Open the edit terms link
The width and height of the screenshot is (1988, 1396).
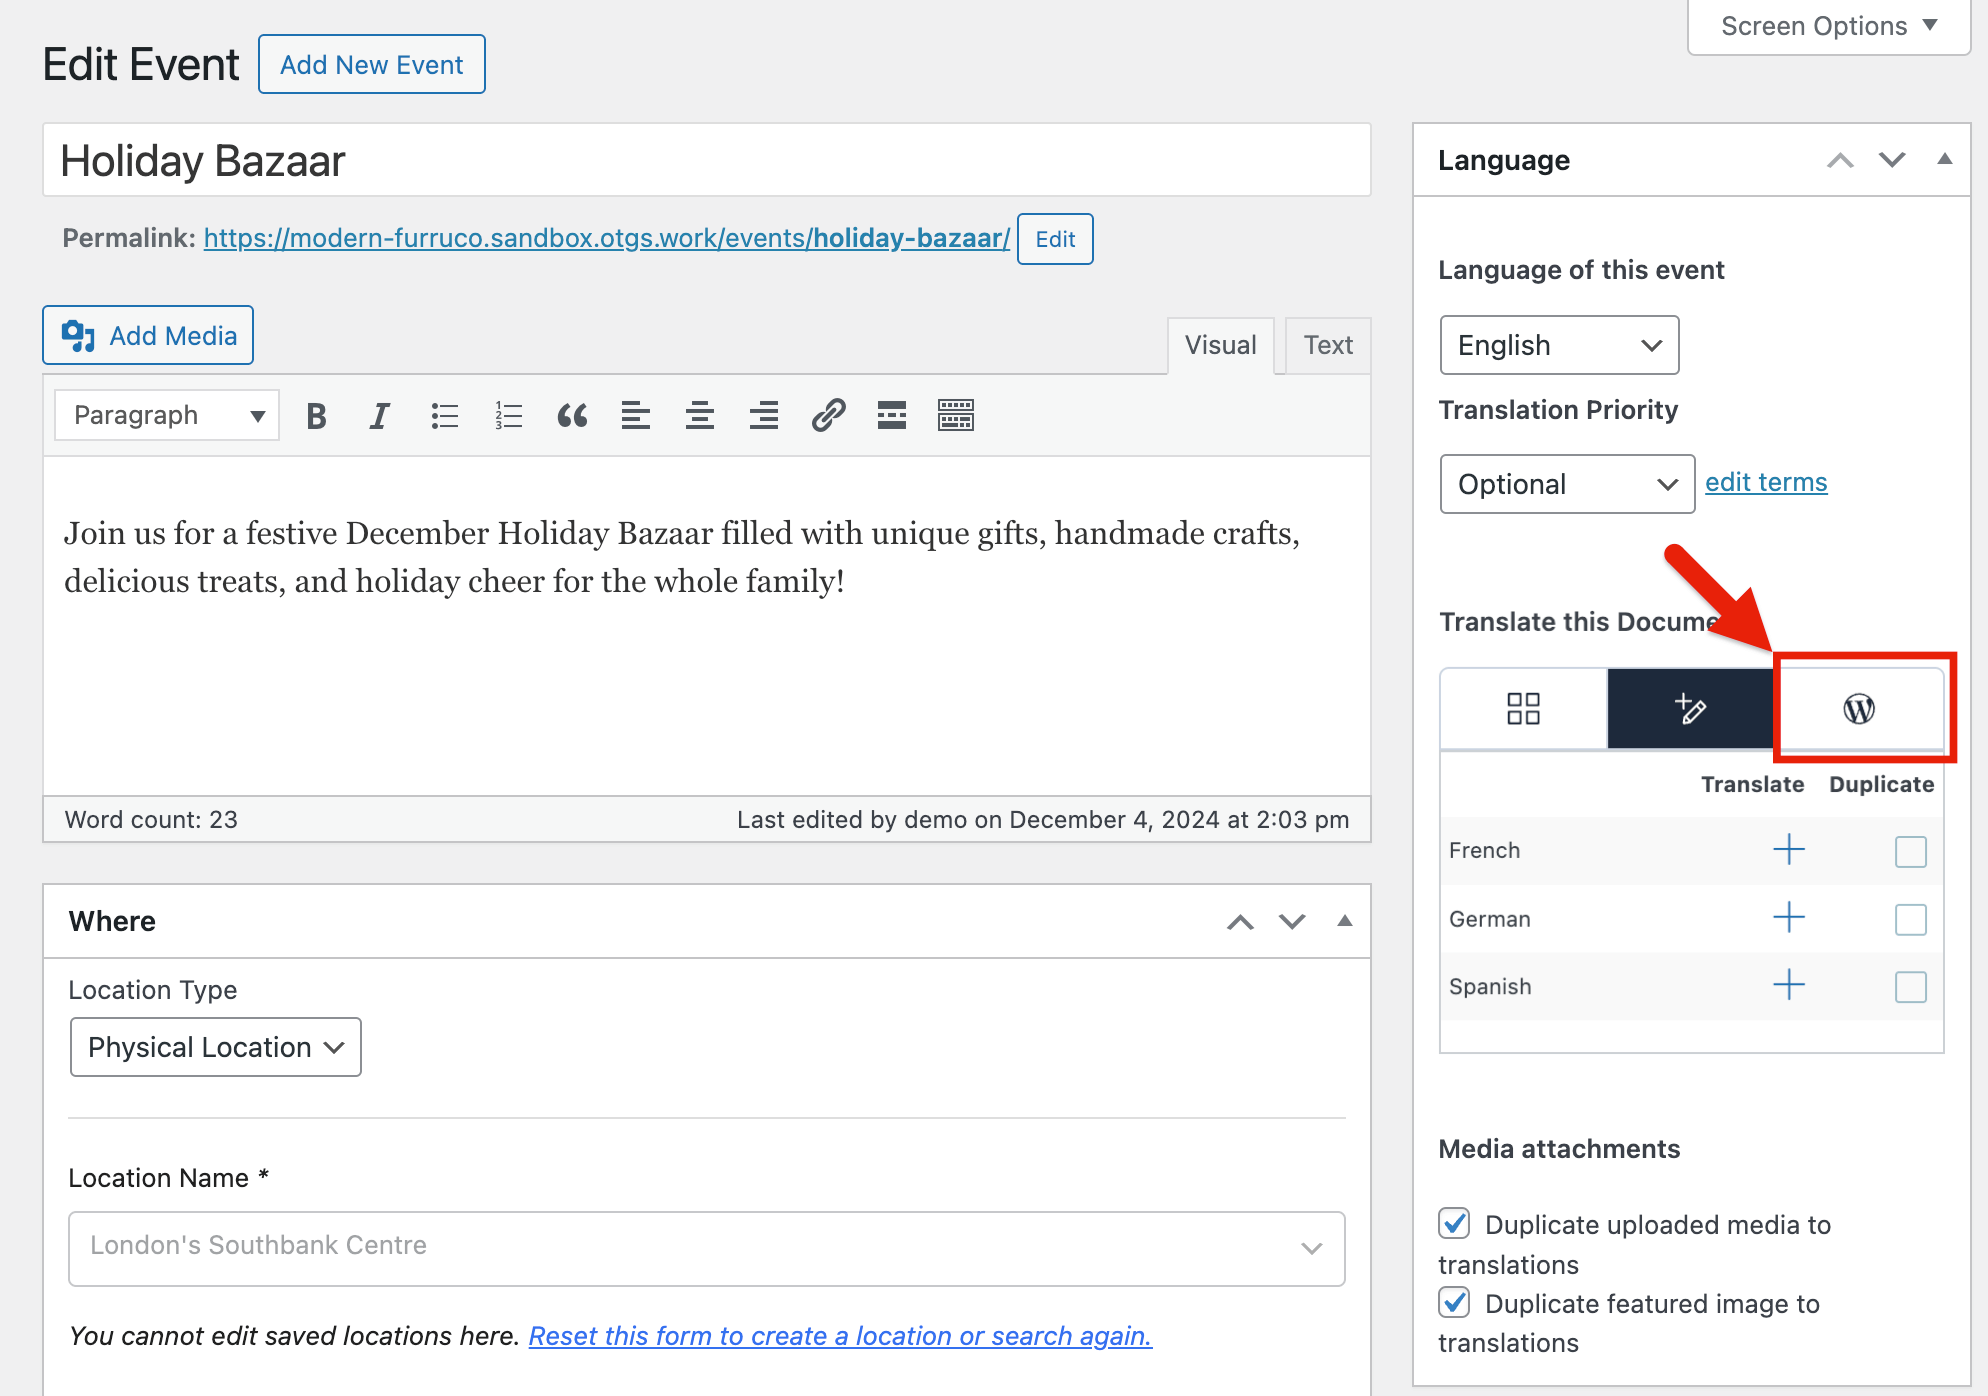[1765, 483]
